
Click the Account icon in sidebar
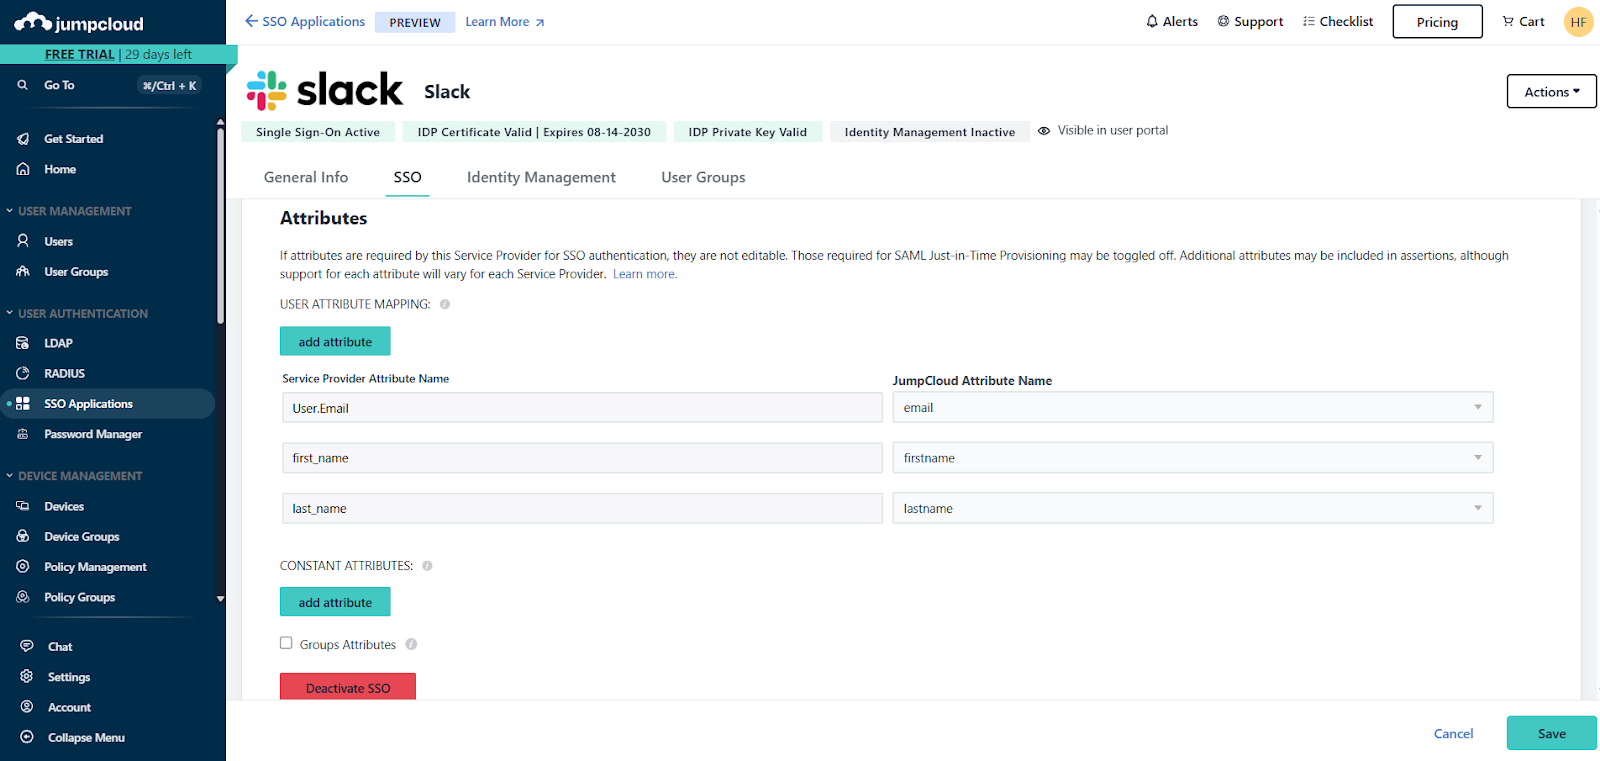pyautogui.click(x=27, y=707)
